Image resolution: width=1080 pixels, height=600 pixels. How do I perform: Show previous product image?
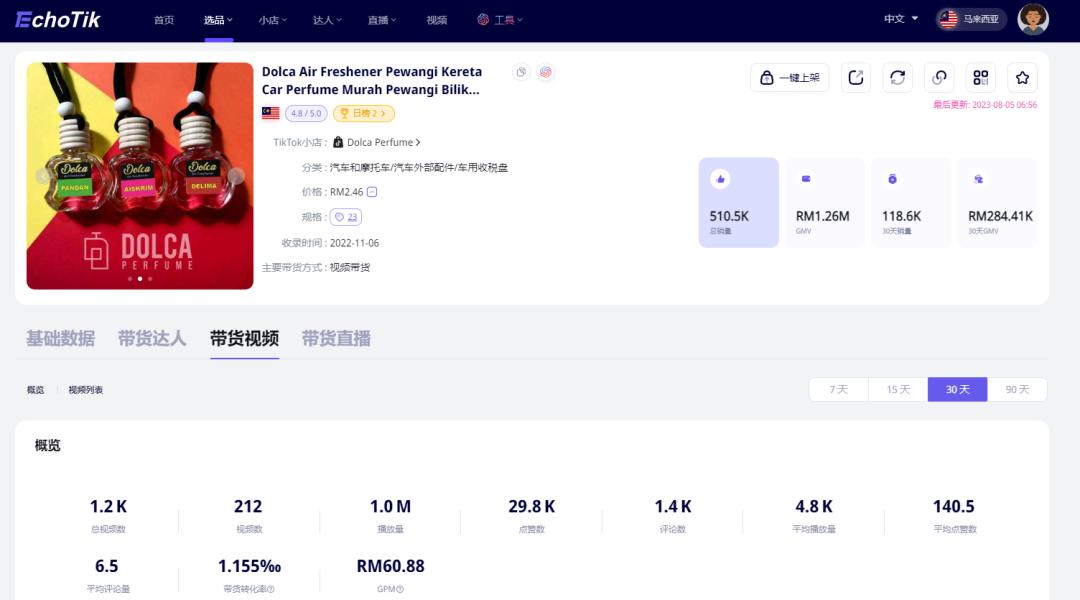(x=43, y=176)
